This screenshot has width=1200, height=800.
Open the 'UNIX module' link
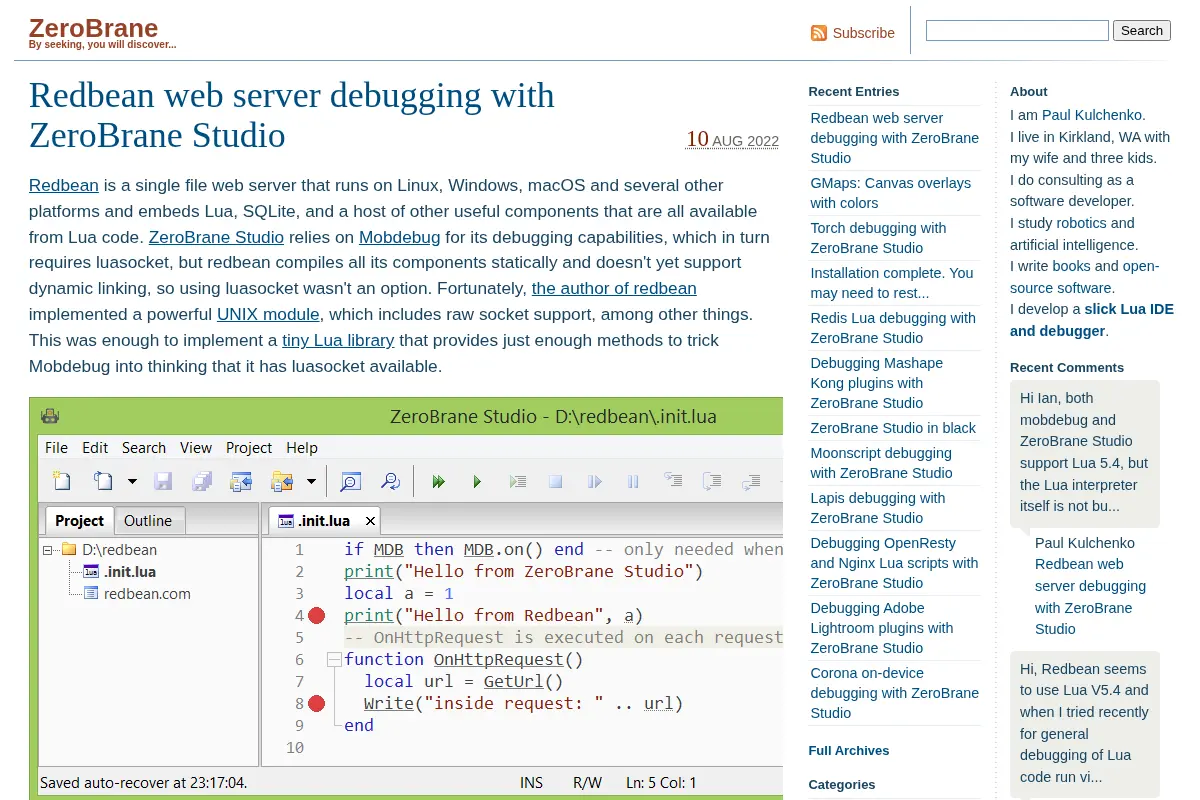tap(268, 314)
